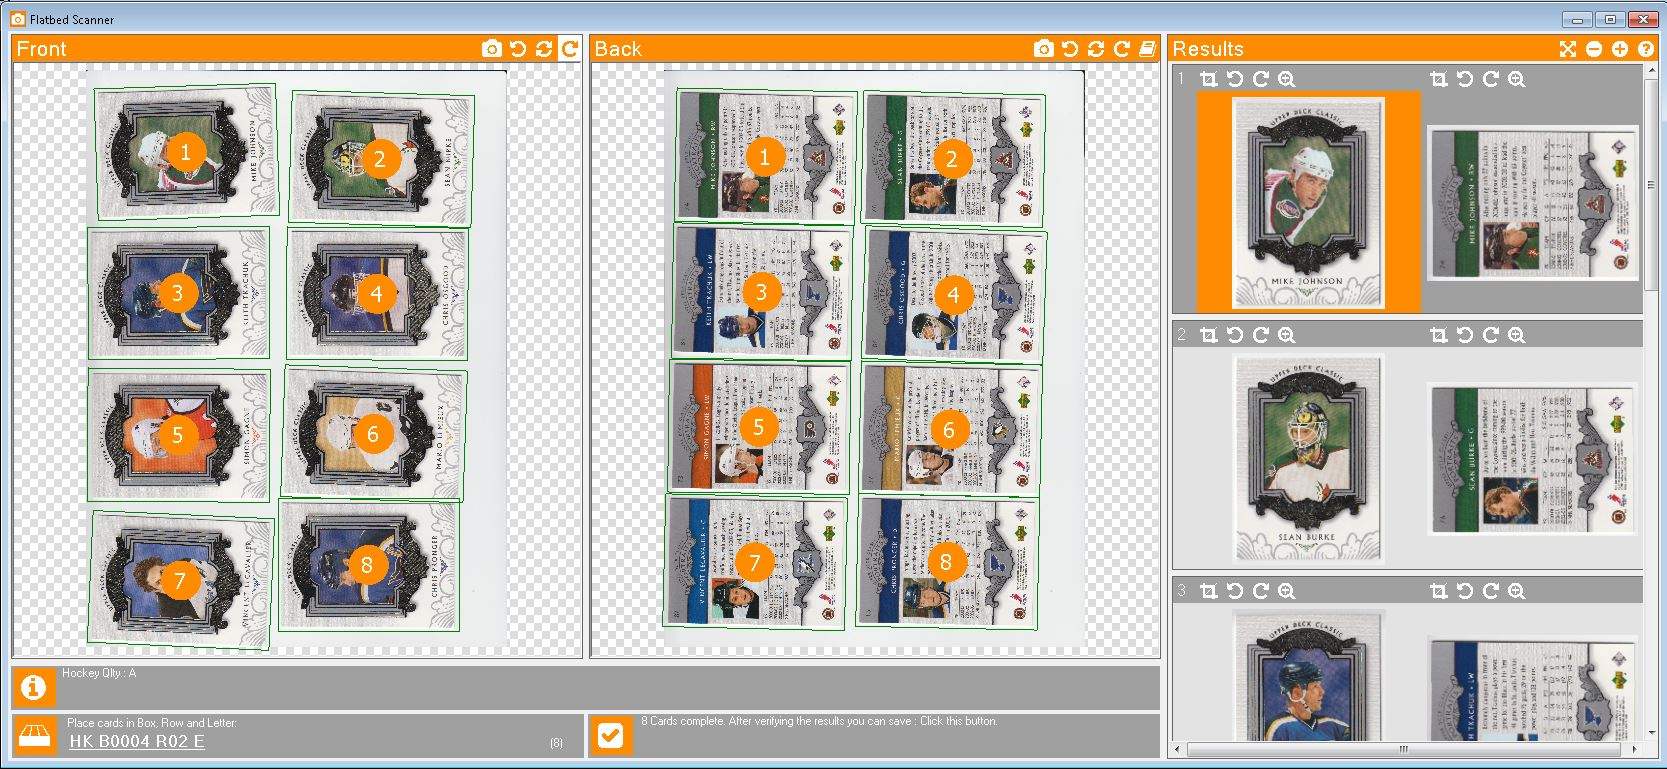Click the book icon in Back header
Screen dimensions: 1667x769
coord(1148,49)
